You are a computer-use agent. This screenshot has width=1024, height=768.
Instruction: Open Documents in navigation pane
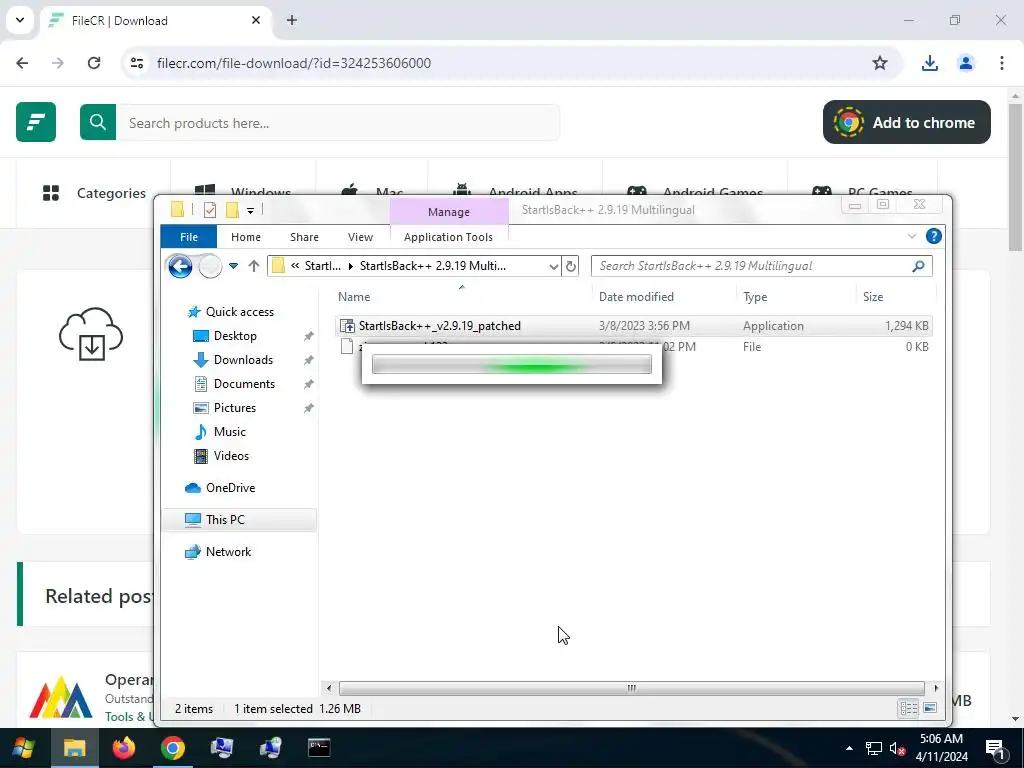244,384
